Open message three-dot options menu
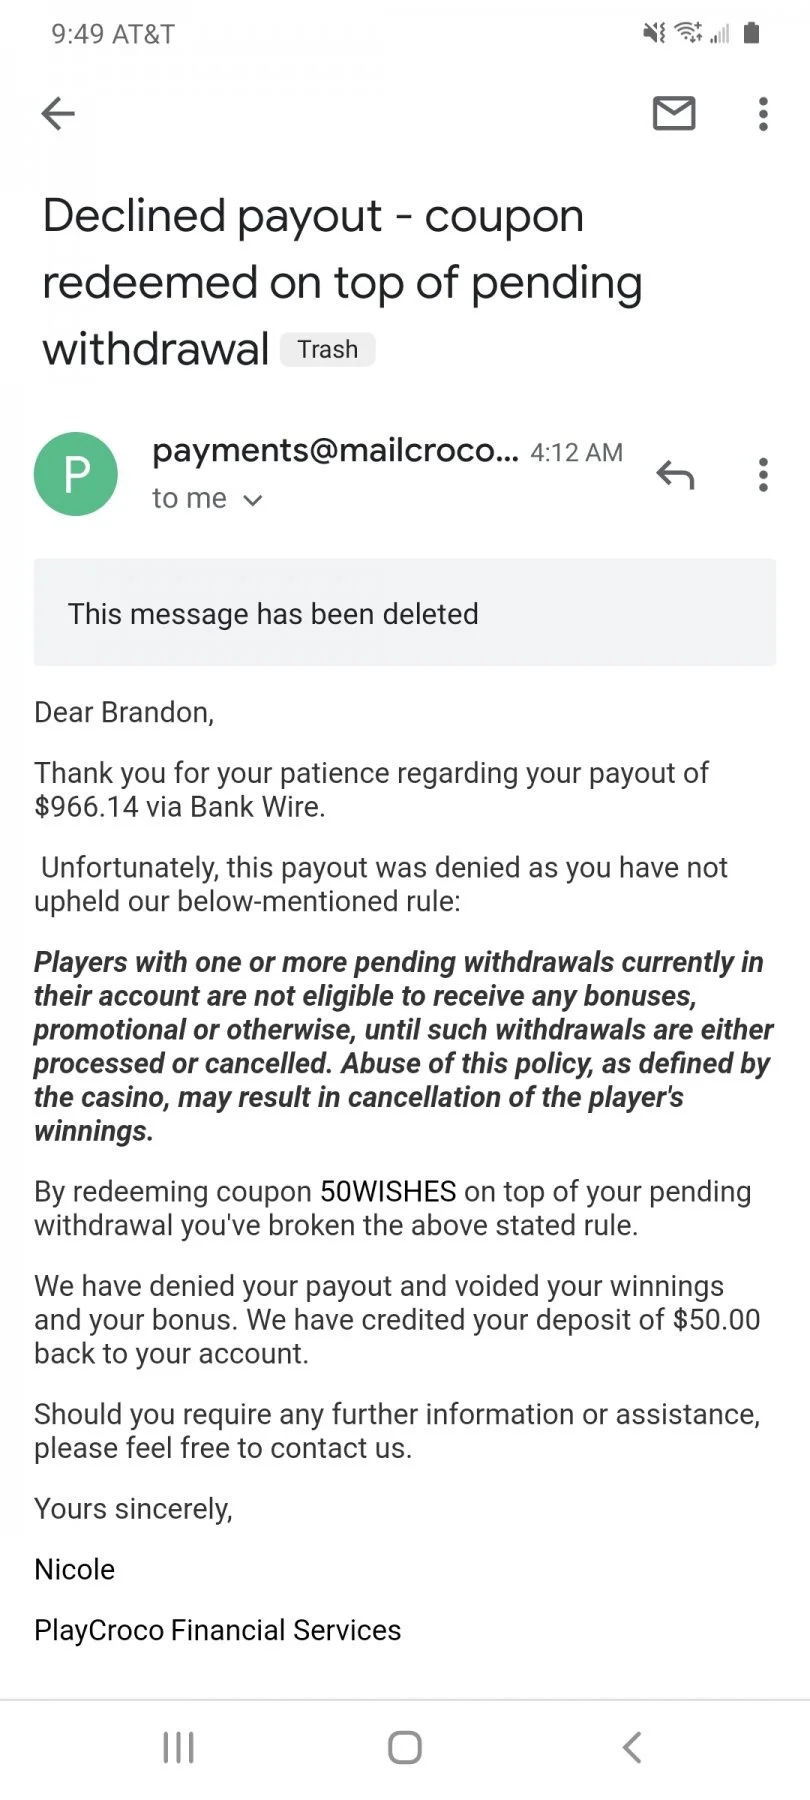This screenshot has height=1800, width=810. pyautogui.click(x=763, y=474)
